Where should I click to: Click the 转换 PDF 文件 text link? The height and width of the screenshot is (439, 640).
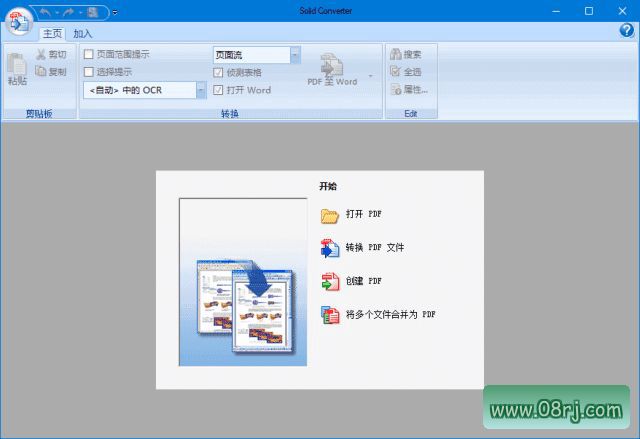[375, 247]
